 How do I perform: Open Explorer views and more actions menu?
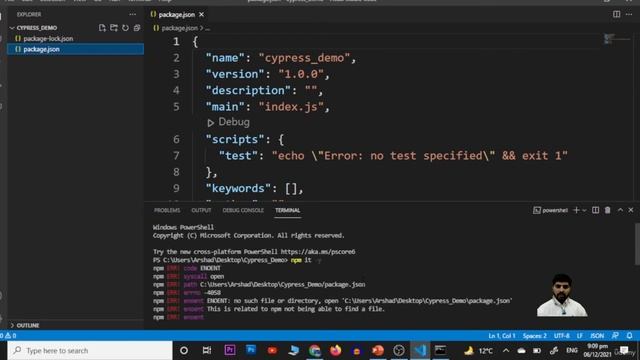pos(133,14)
